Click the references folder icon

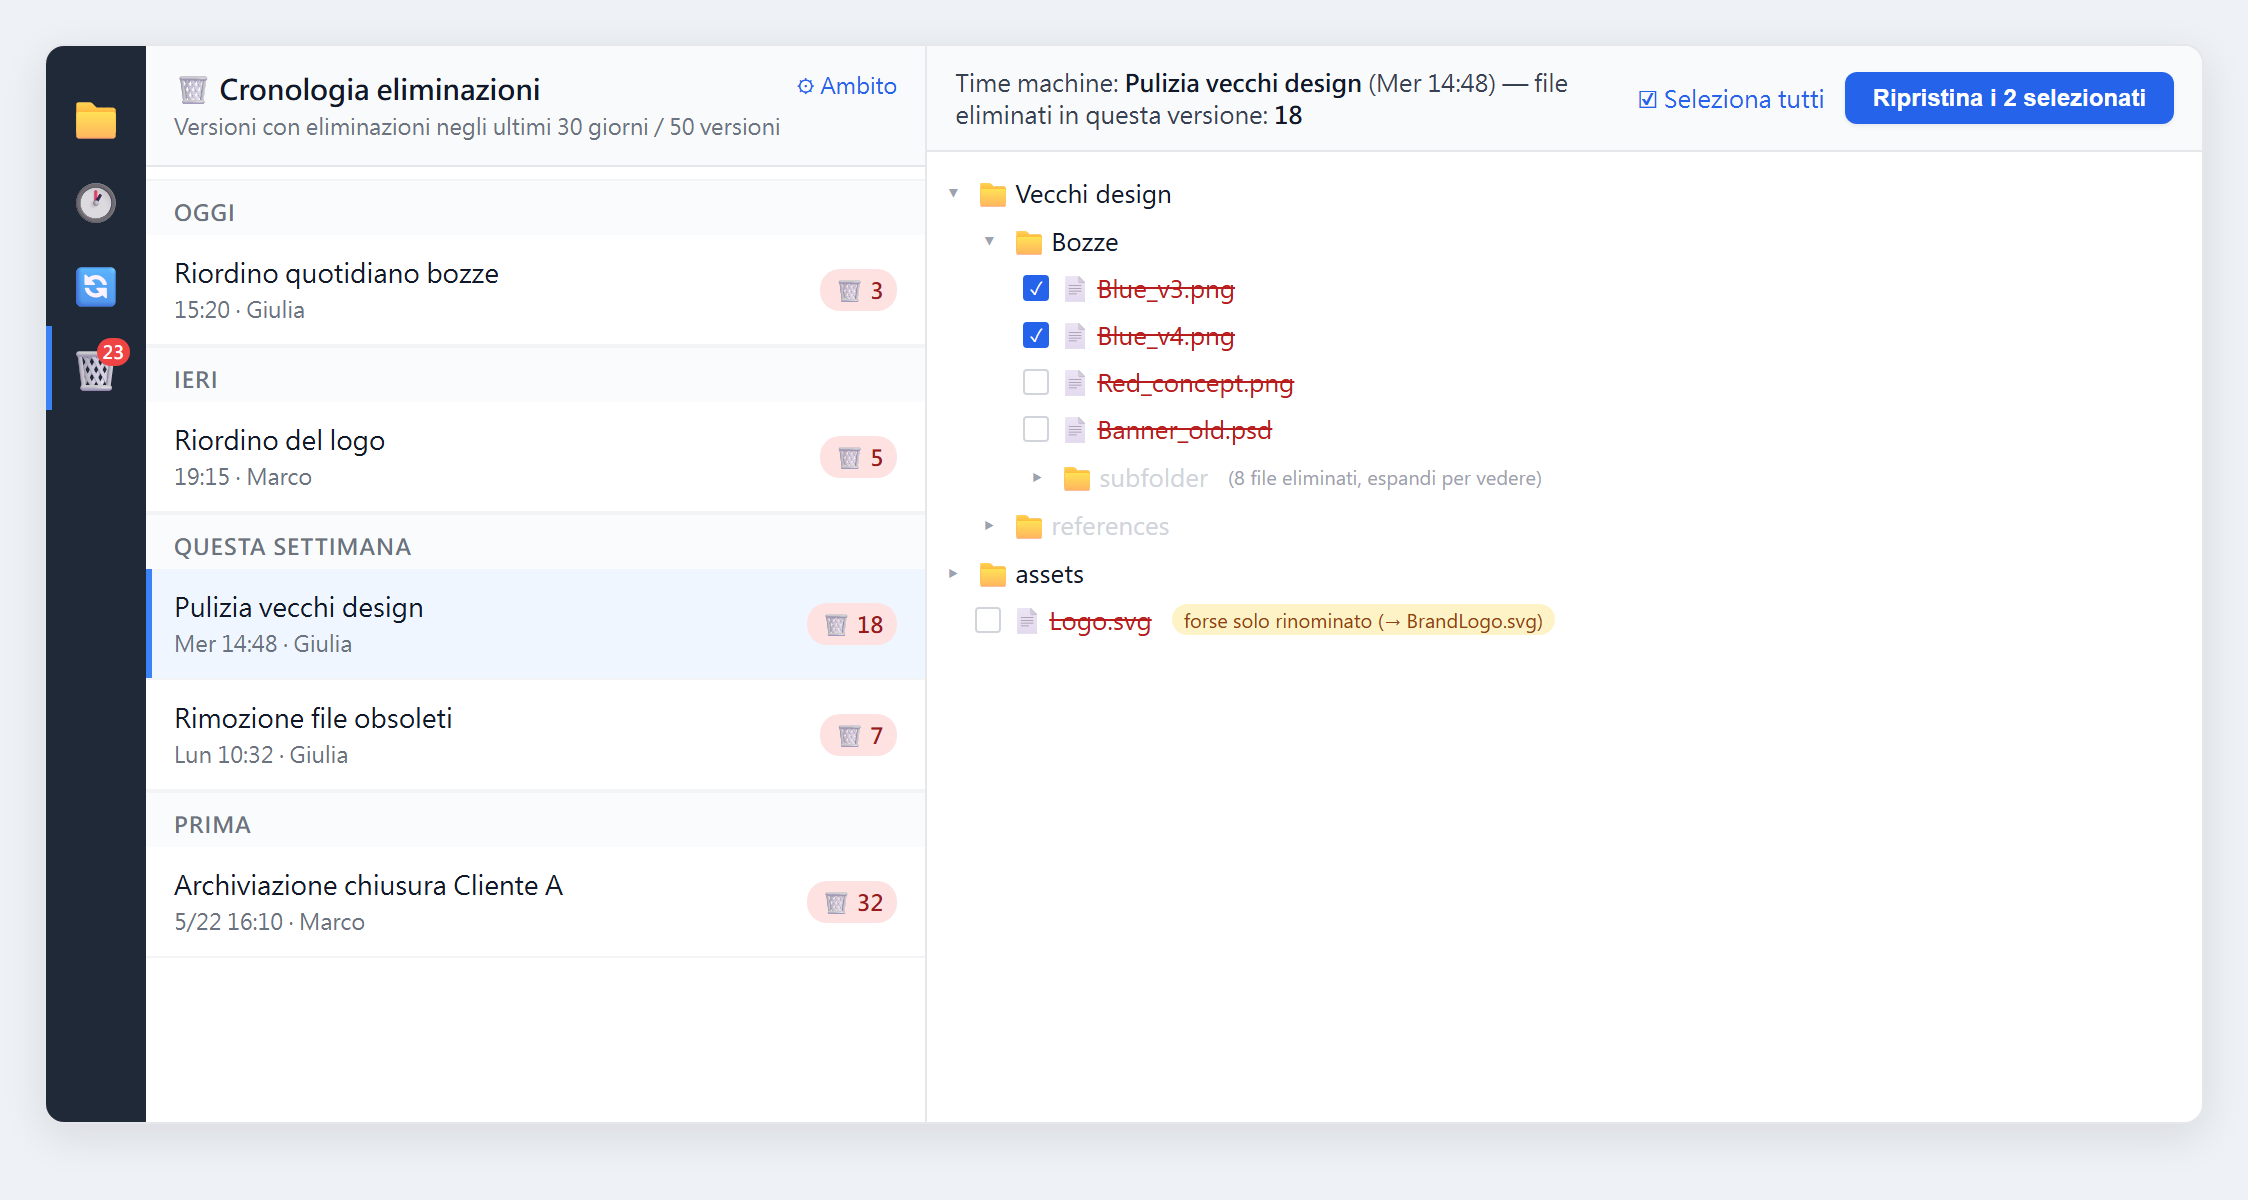tap(1029, 526)
